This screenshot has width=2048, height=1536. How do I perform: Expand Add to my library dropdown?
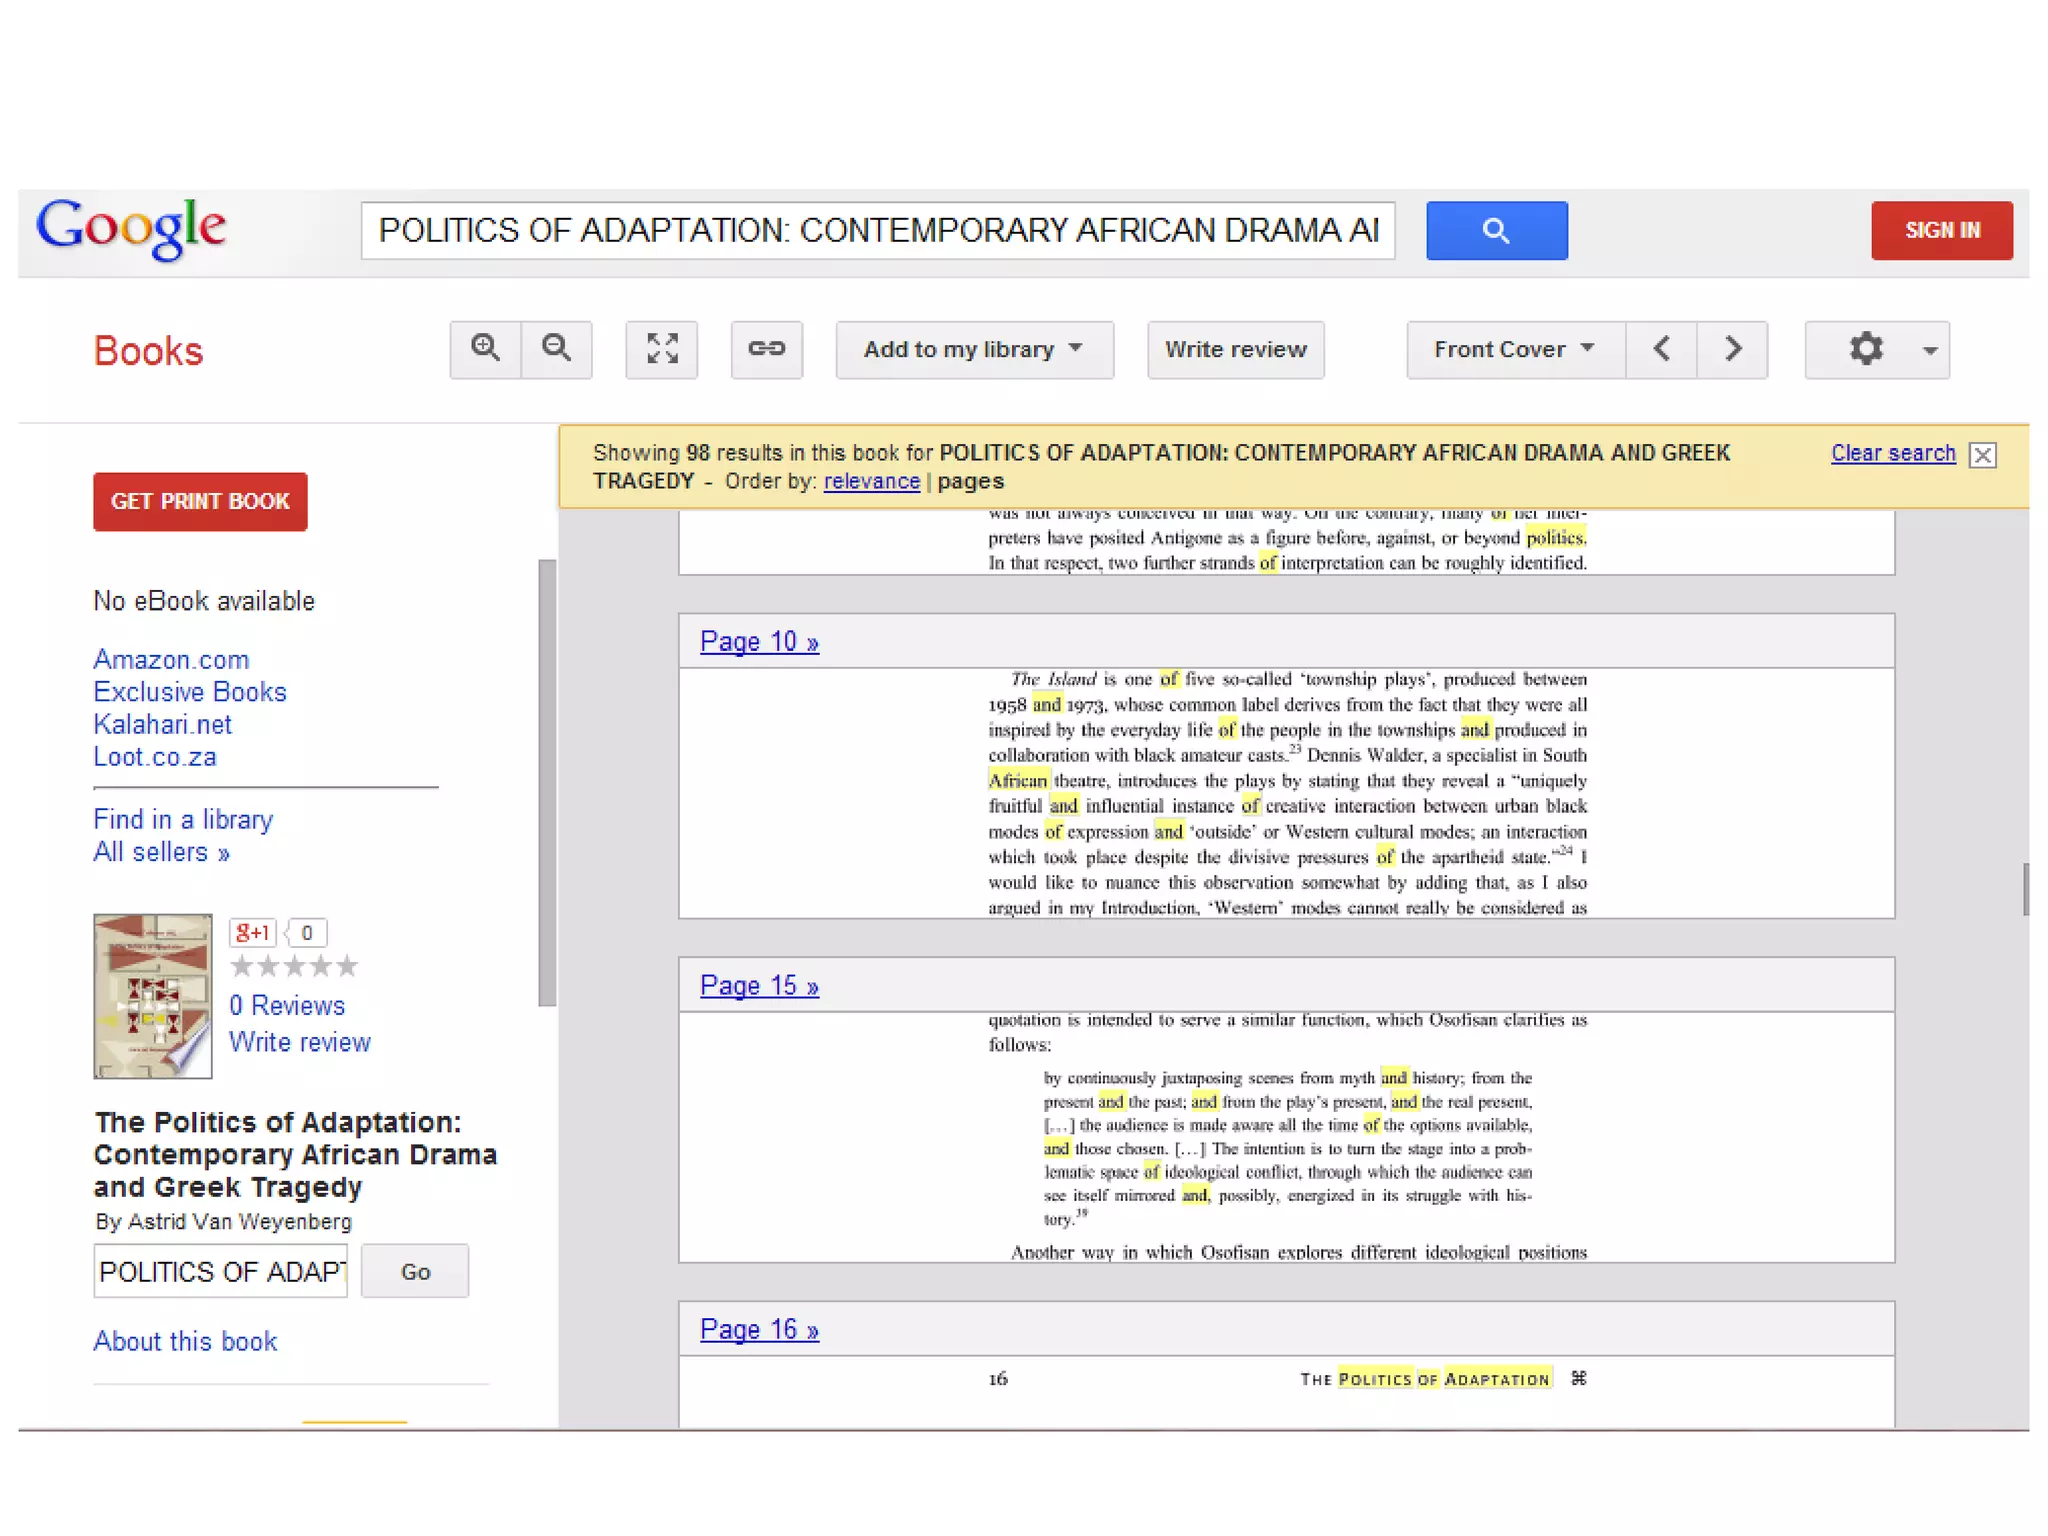(974, 349)
